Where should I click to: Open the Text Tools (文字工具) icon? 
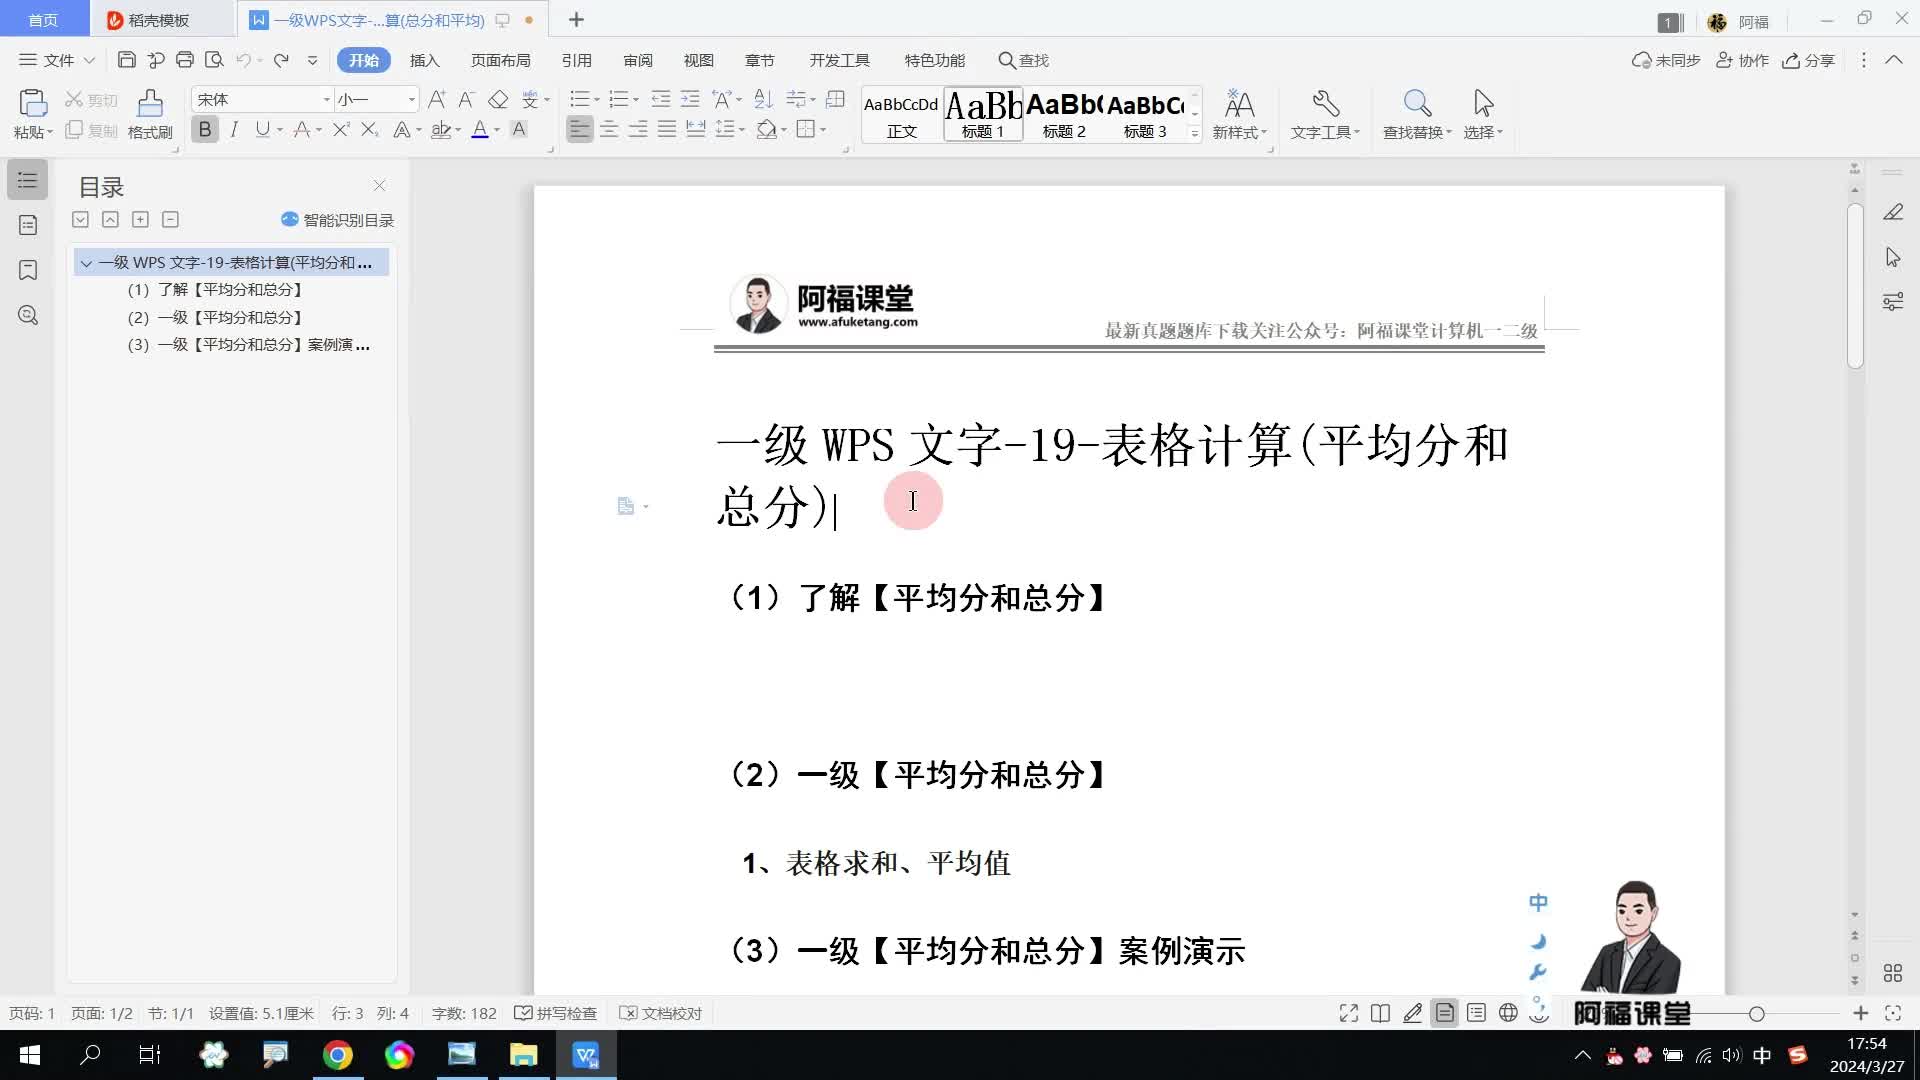pyautogui.click(x=1325, y=103)
